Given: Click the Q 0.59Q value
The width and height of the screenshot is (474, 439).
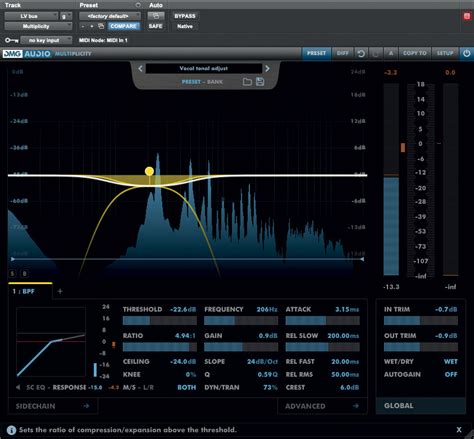Looking at the screenshot, I should coord(267,374).
